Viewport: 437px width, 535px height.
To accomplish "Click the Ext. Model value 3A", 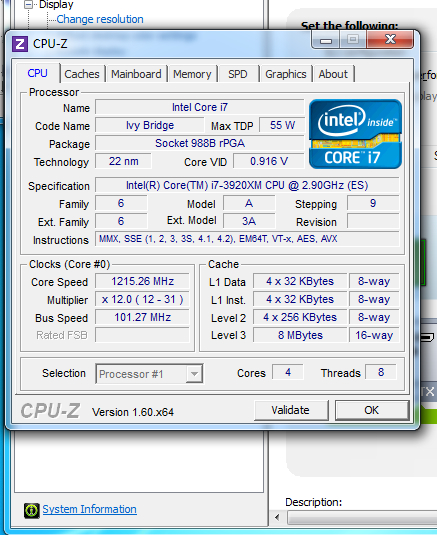I will pyautogui.click(x=249, y=221).
